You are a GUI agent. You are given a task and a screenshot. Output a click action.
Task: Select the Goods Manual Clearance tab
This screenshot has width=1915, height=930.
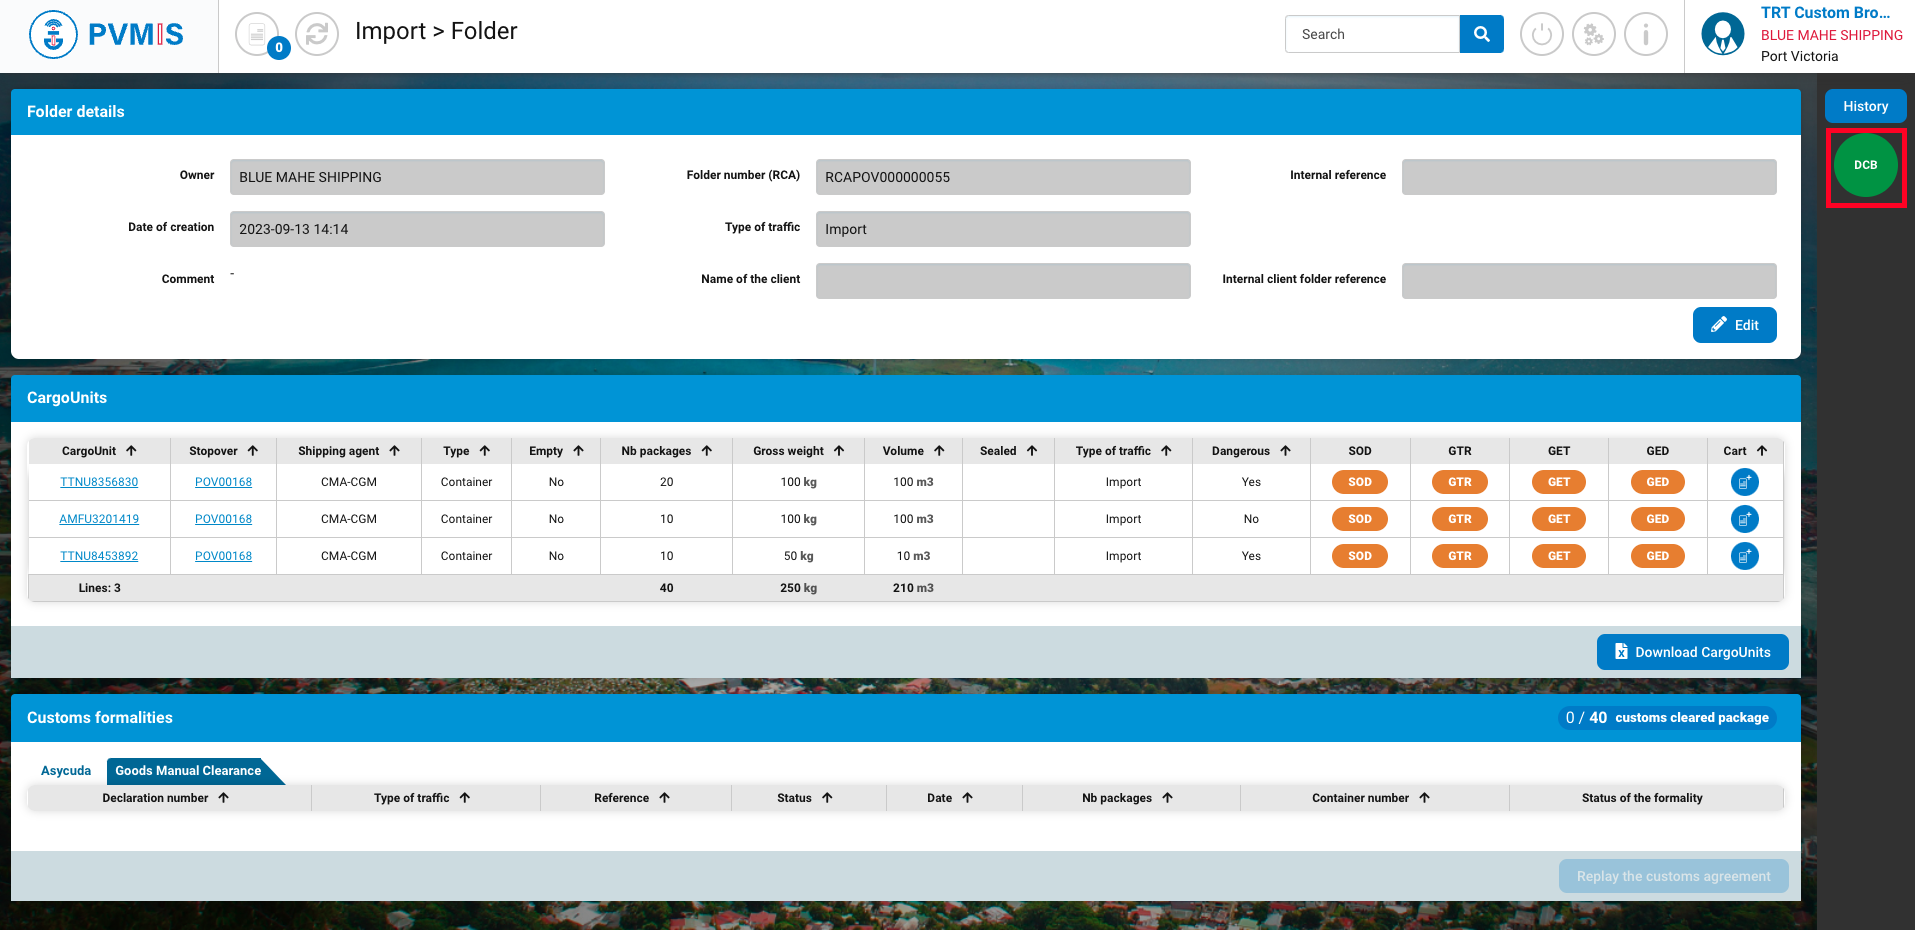coord(188,771)
